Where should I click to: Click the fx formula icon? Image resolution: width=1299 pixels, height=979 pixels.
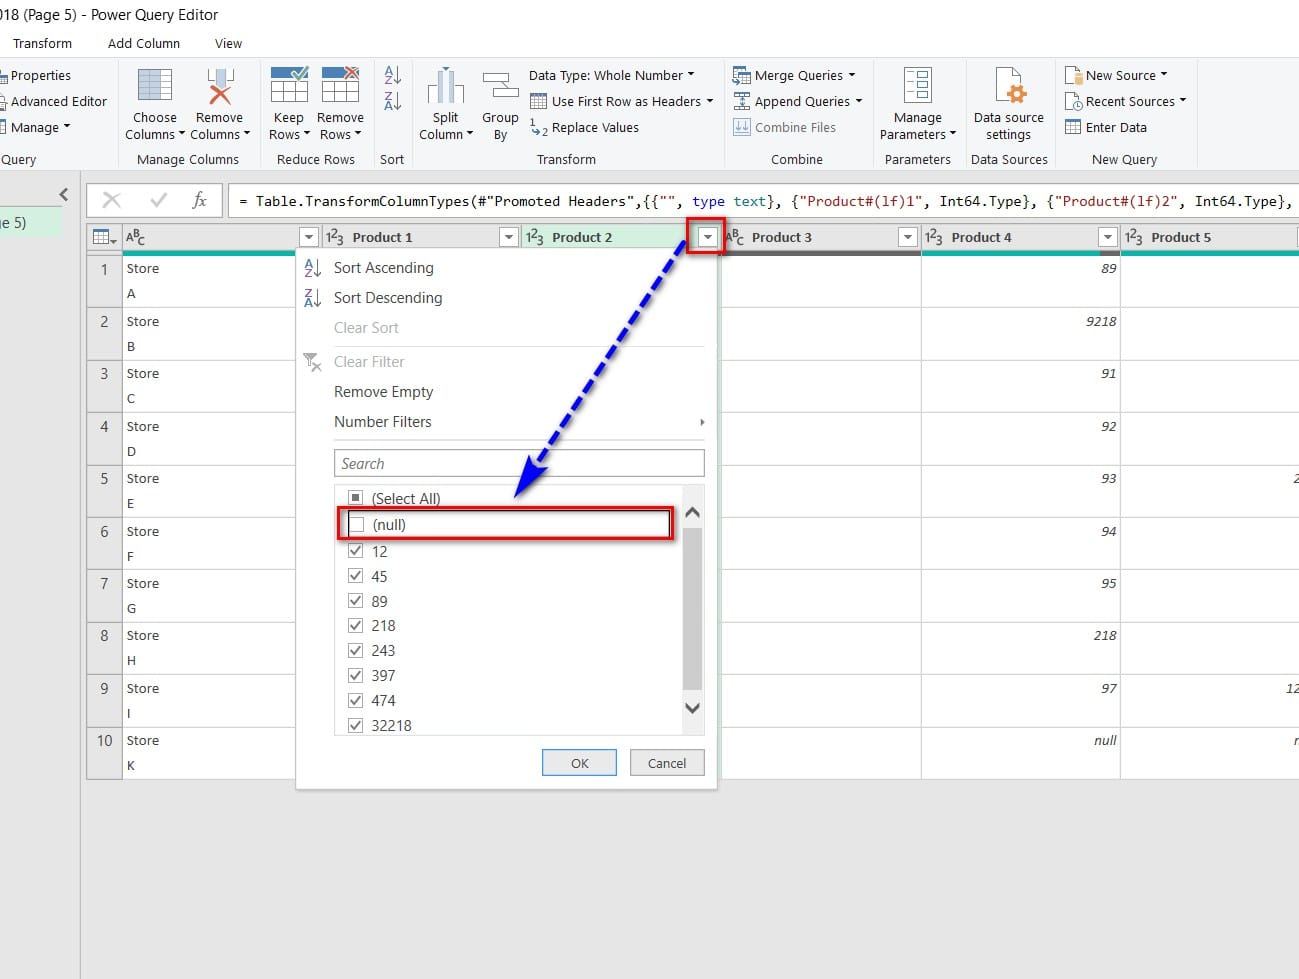[x=200, y=200]
